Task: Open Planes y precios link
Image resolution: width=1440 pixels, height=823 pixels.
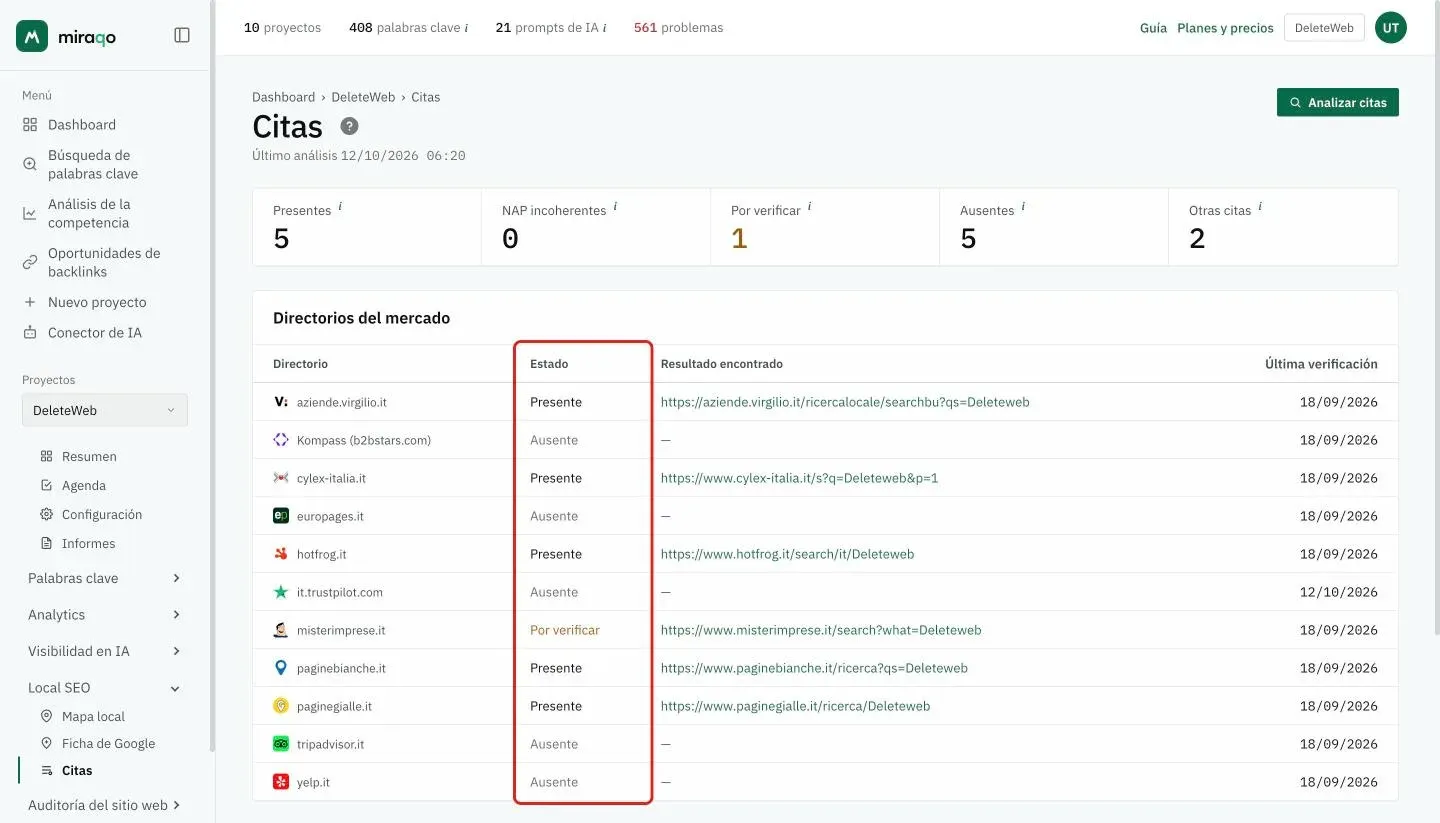Action: click(x=1225, y=28)
